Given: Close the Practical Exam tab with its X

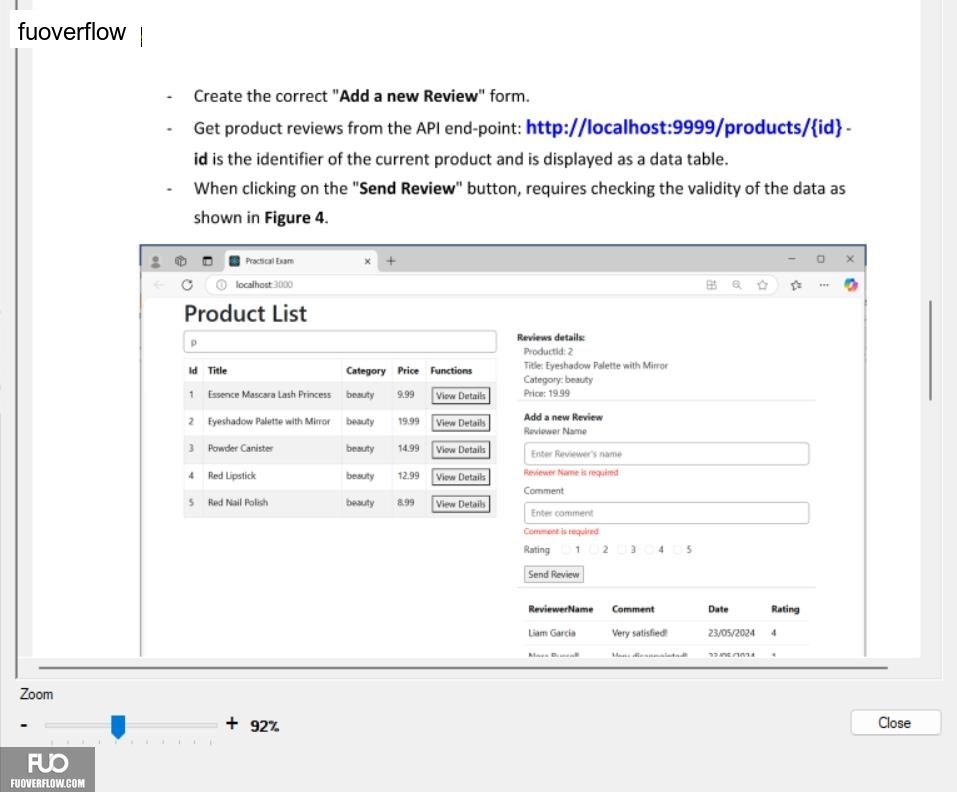Looking at the screenshot, I should click(367, 261).
